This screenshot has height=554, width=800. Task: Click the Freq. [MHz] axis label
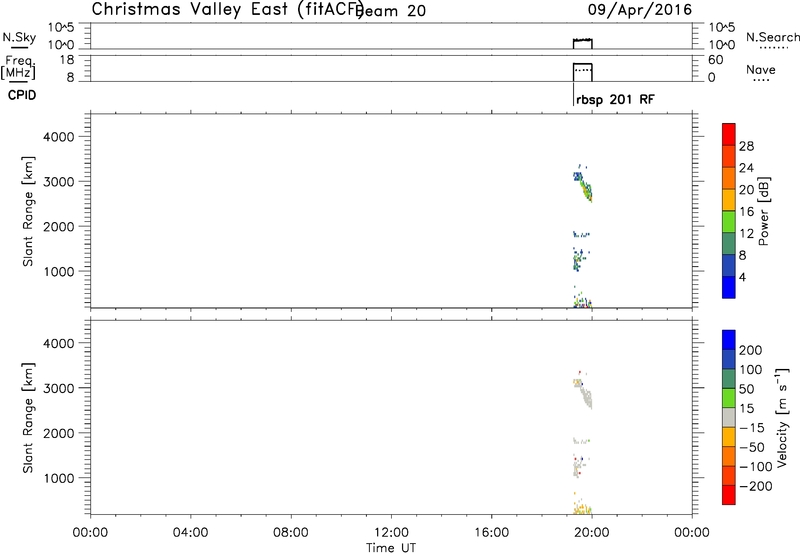pyautogui.click(x=19, y=67)
